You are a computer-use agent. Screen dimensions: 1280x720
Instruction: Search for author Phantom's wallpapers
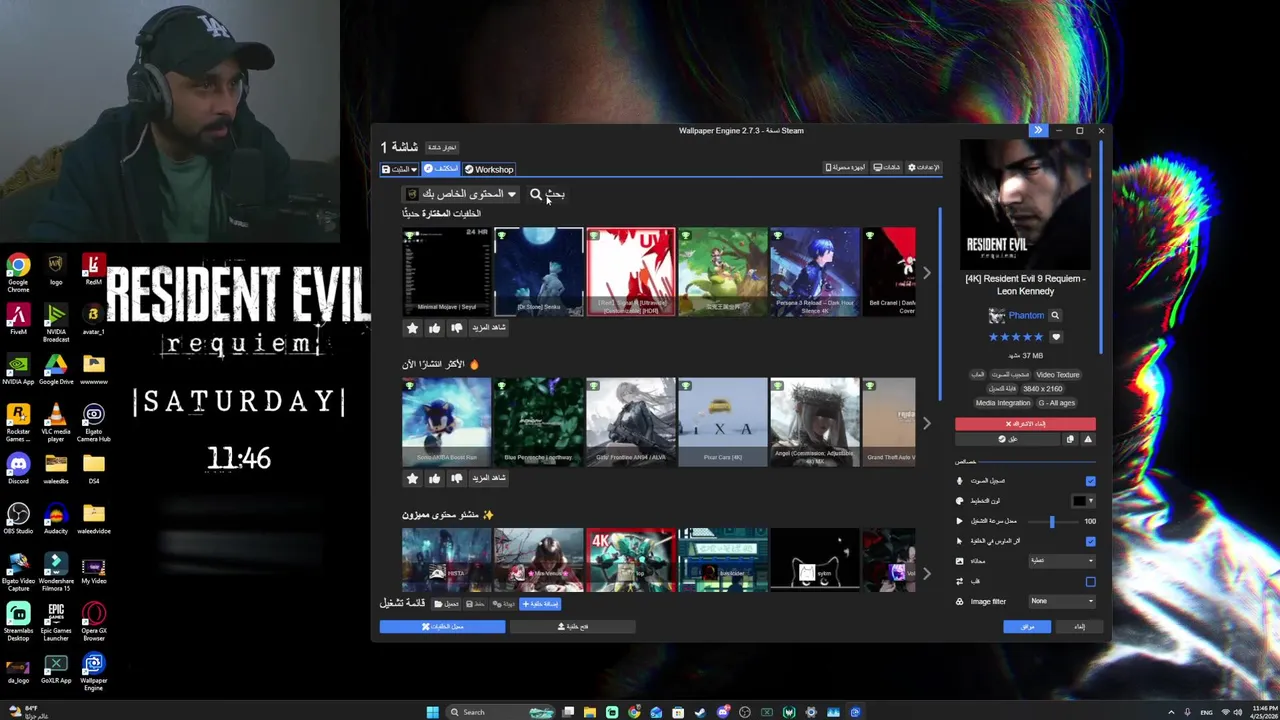1054,315
